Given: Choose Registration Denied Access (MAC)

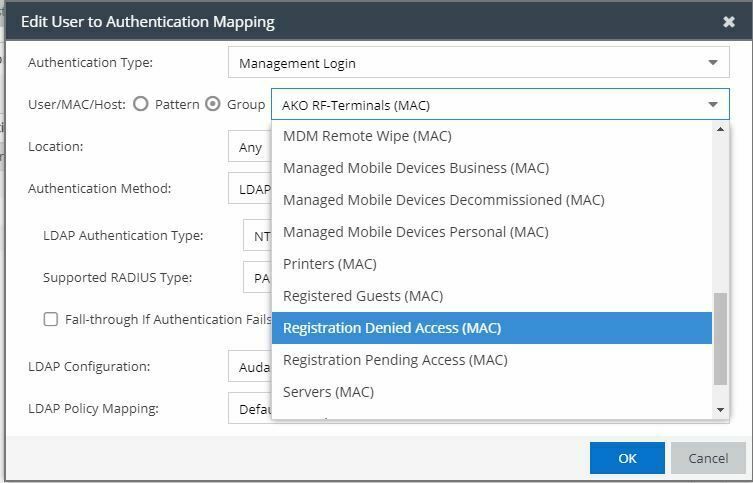Looking at the screenshot, I should pos(391,328).
